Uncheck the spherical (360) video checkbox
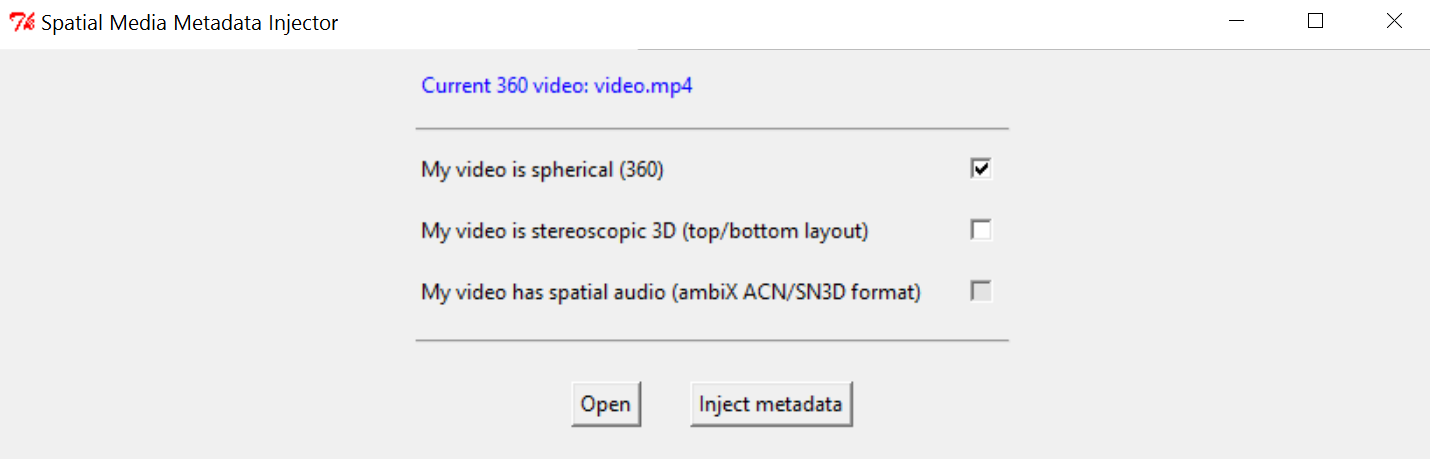 981,169
